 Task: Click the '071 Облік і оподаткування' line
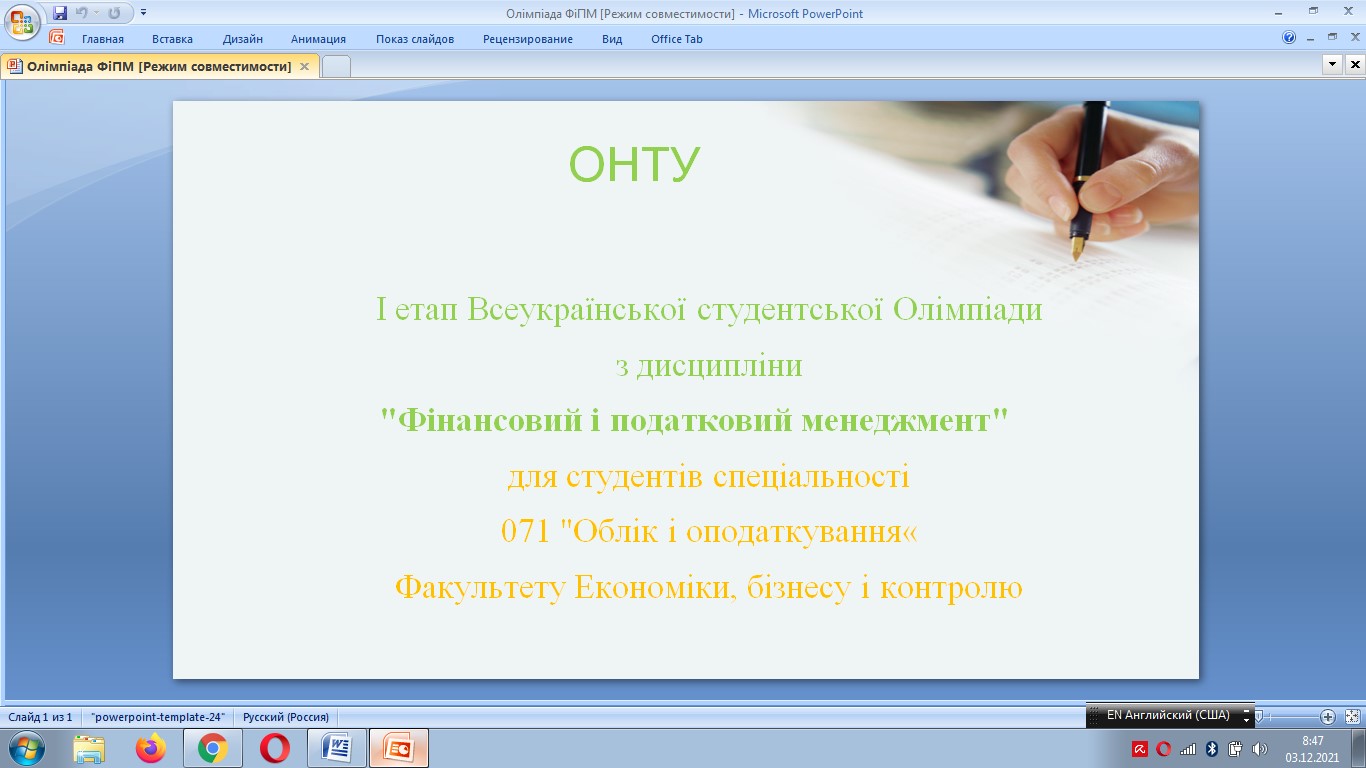click(x=709, y=531)
